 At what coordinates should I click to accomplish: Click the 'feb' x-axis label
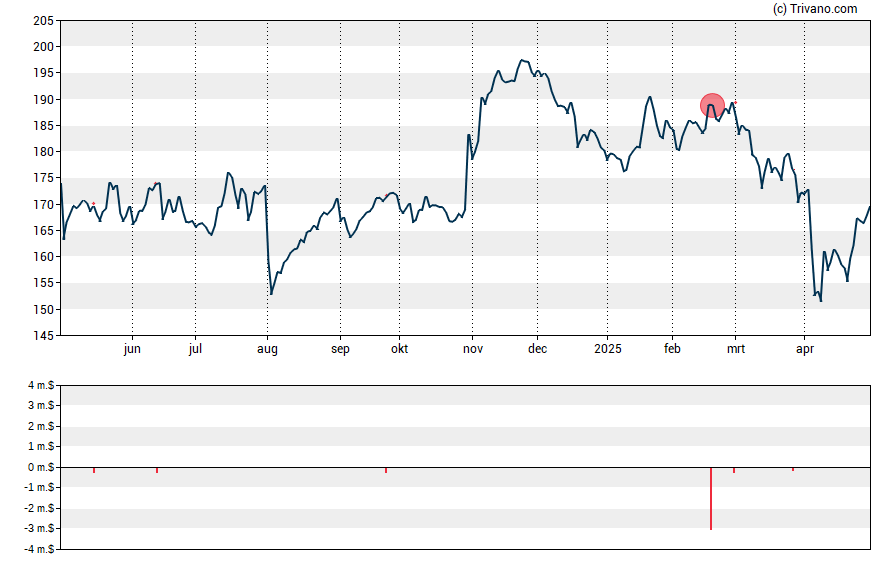[672, 349]
